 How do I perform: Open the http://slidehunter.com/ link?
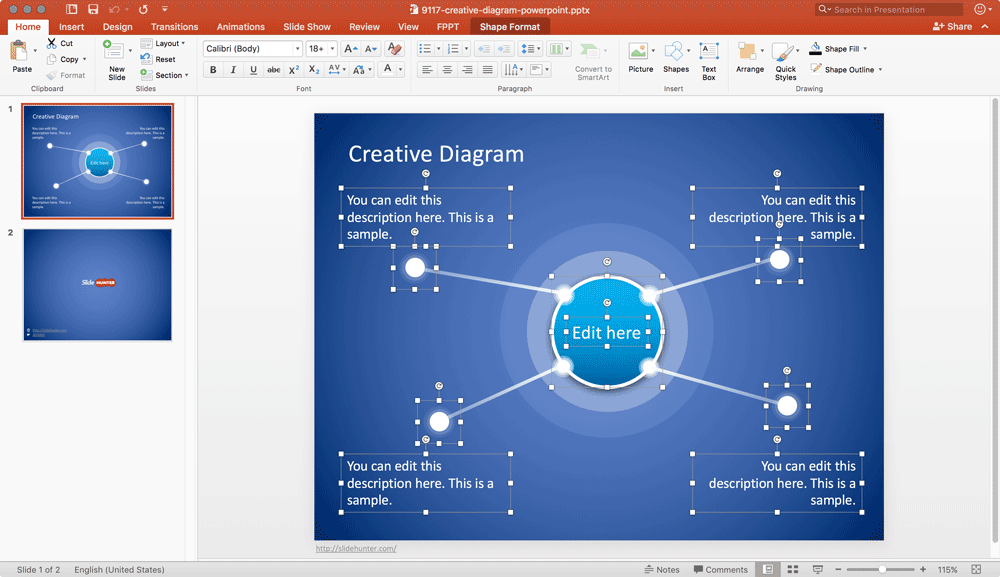(355, 548)
